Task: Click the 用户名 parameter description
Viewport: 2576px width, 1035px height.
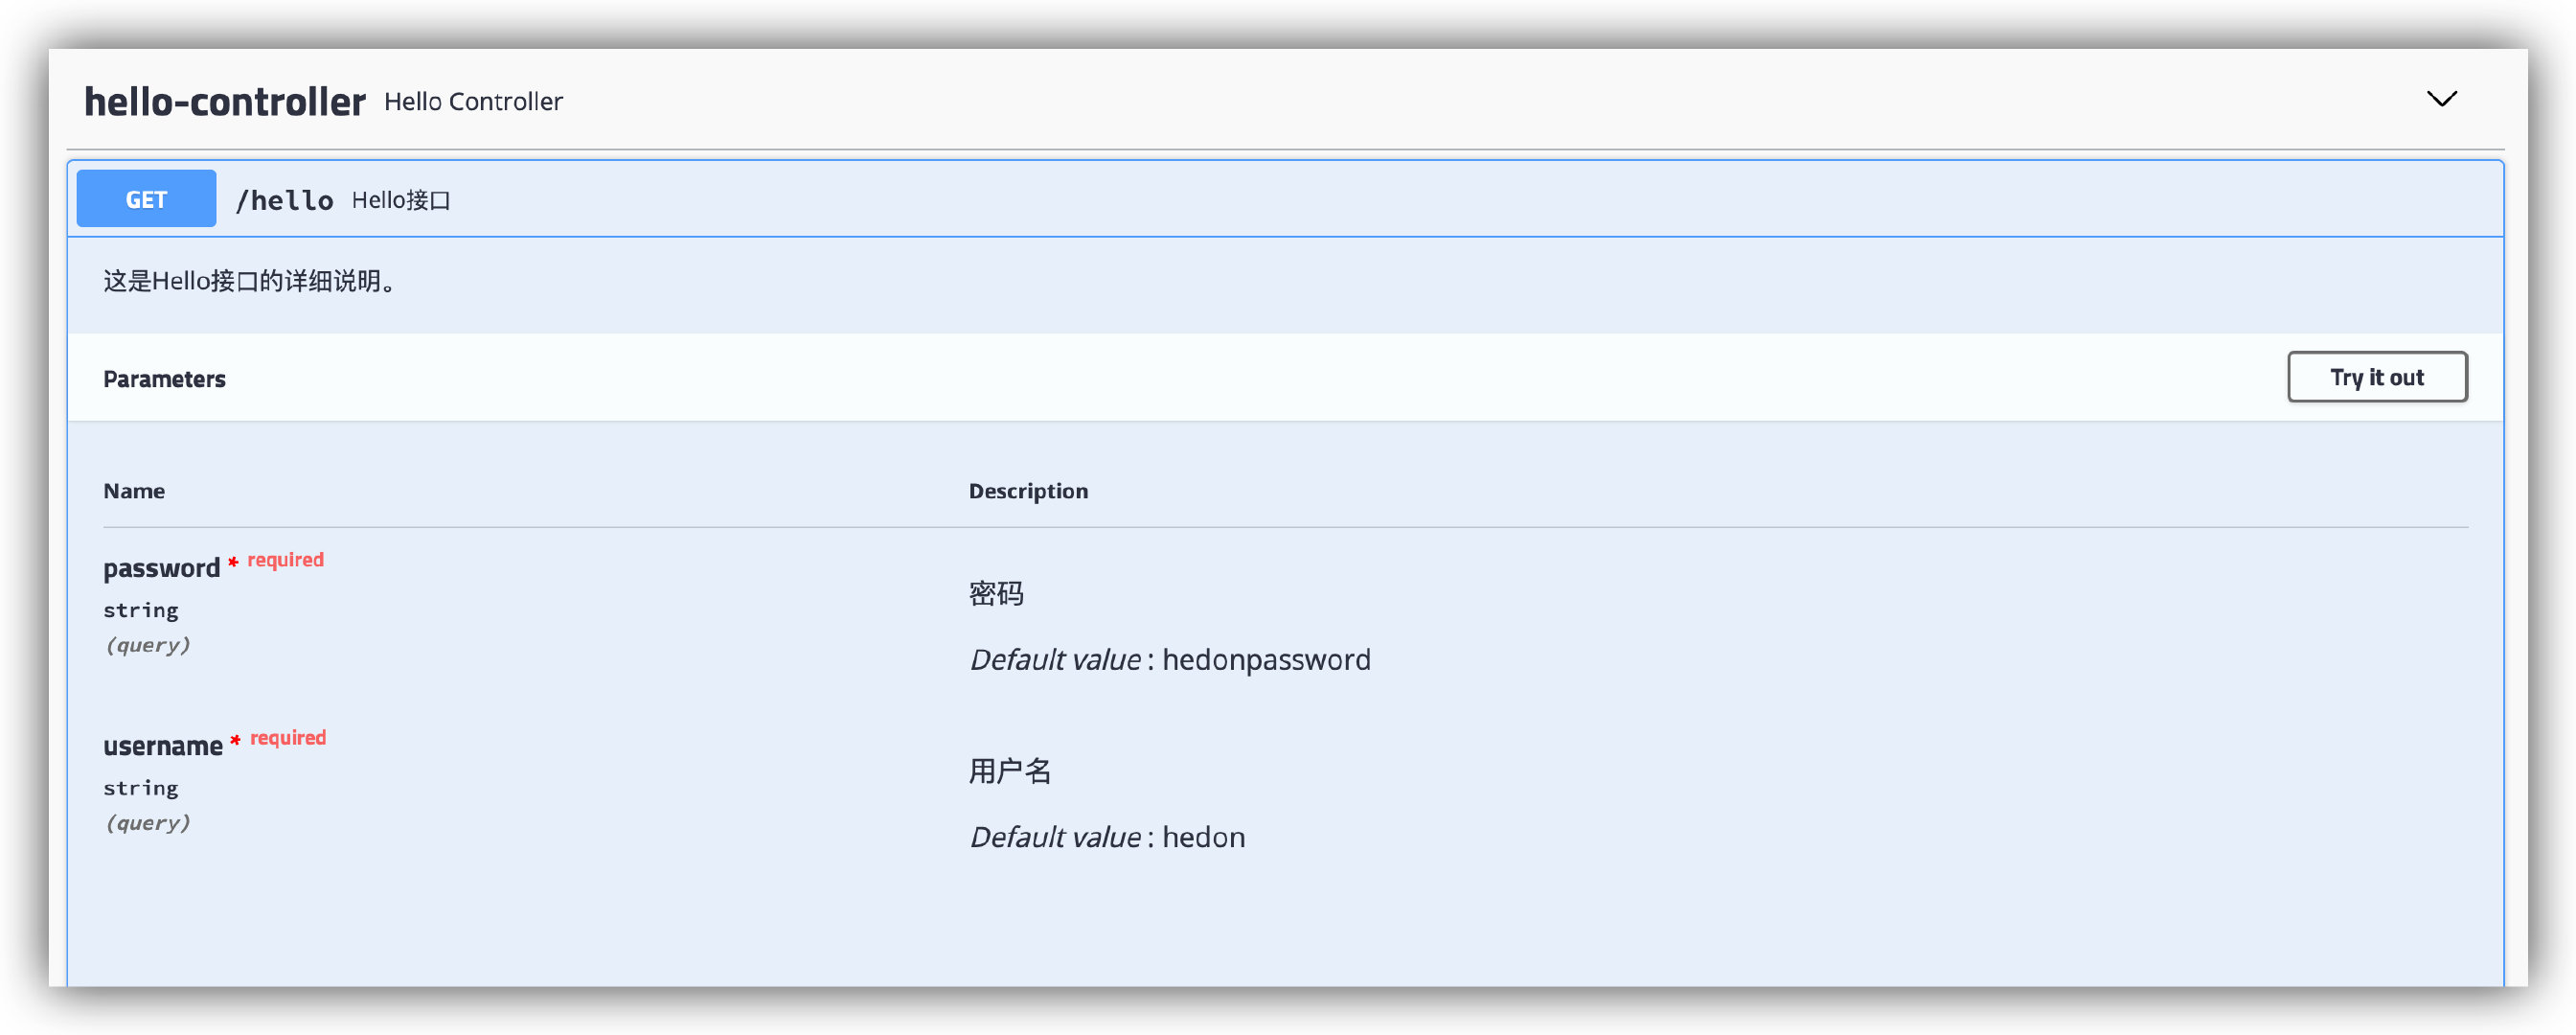Action: tap(1009, 771)
